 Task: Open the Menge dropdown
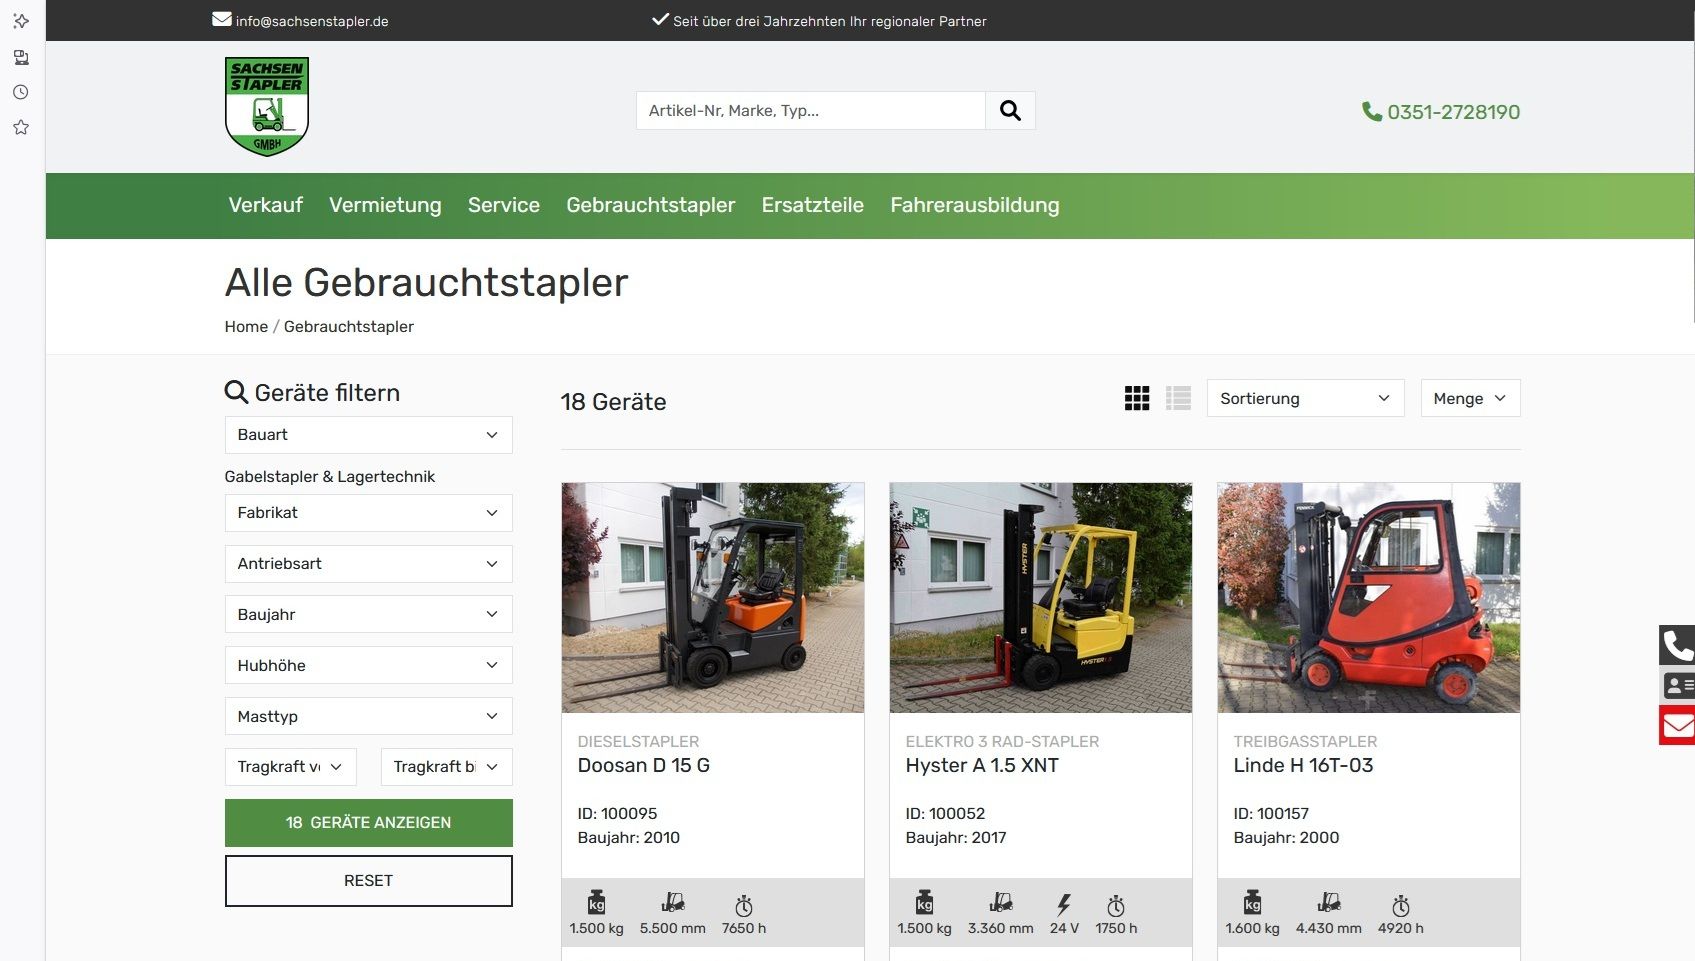point(1470,398)
